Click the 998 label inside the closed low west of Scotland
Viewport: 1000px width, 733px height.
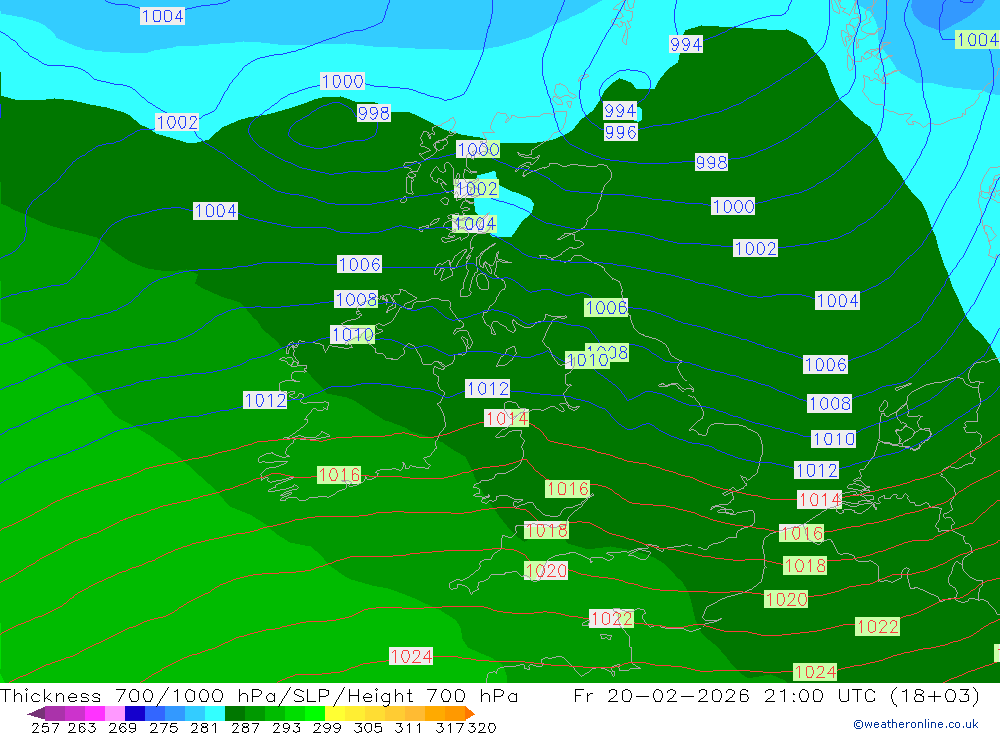pos(374,113)
